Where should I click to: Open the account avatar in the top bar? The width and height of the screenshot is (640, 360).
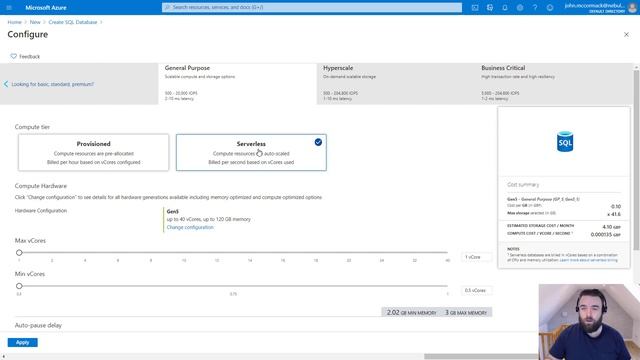(632, 7)
